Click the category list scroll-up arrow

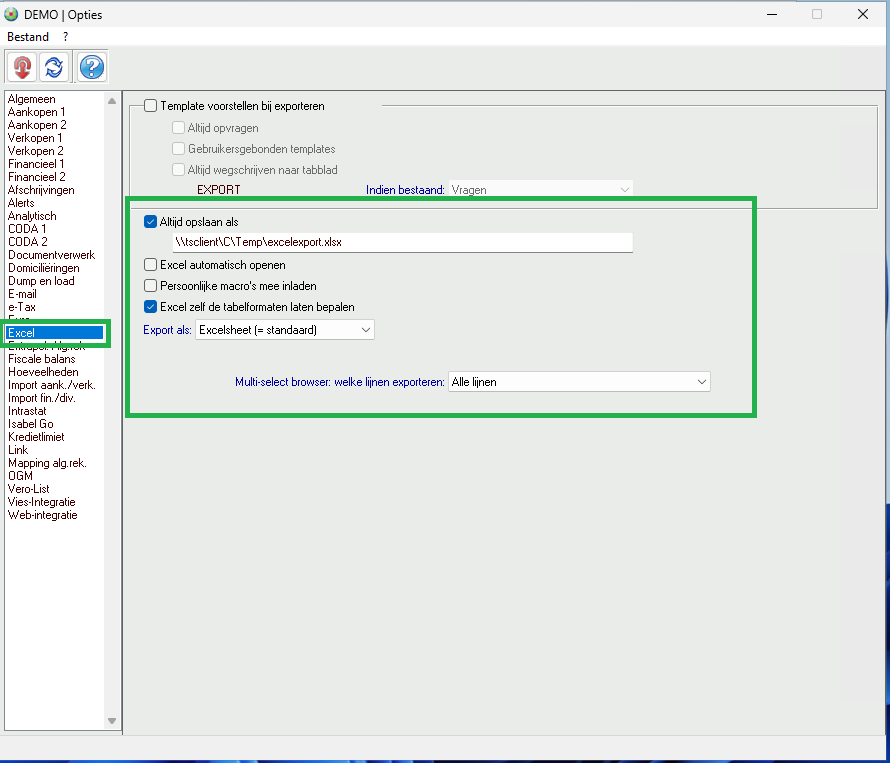pos(112,99)
